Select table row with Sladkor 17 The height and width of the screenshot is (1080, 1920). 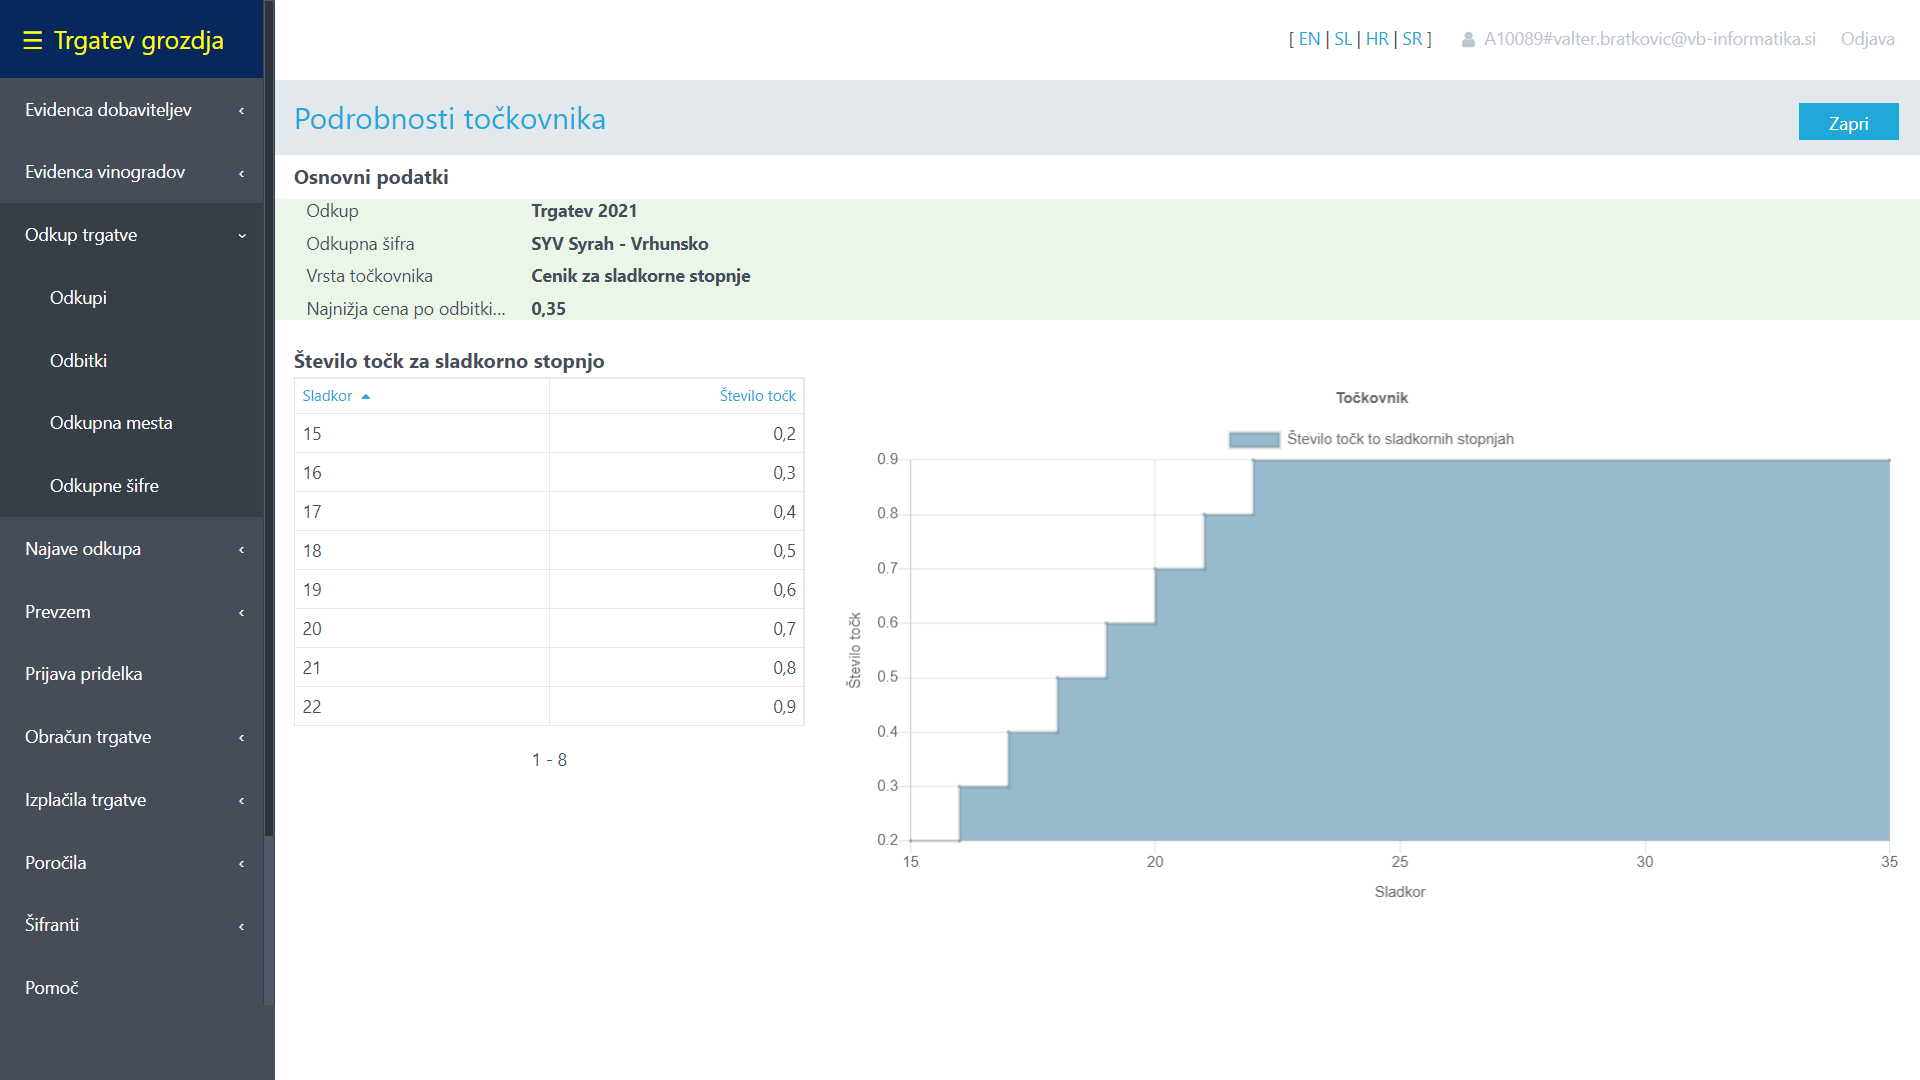(x=549, y=512)
